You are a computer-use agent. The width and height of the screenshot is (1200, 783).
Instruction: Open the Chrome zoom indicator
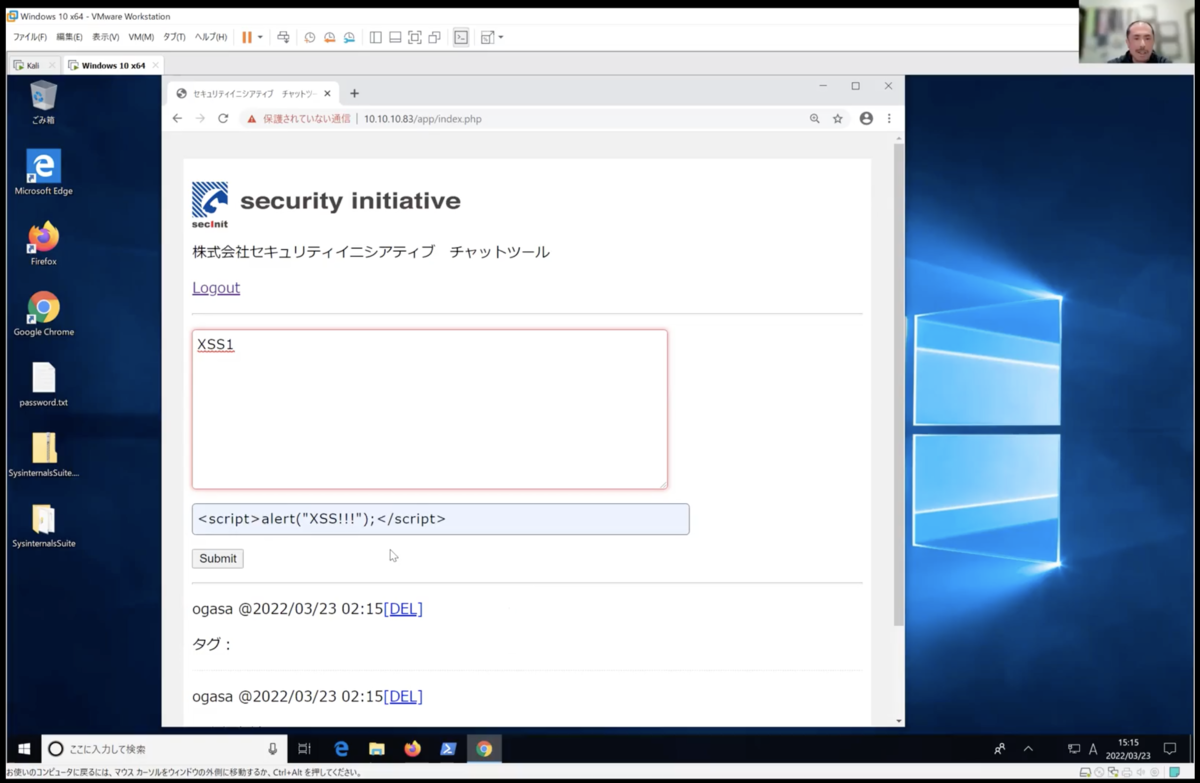(814, 118)
